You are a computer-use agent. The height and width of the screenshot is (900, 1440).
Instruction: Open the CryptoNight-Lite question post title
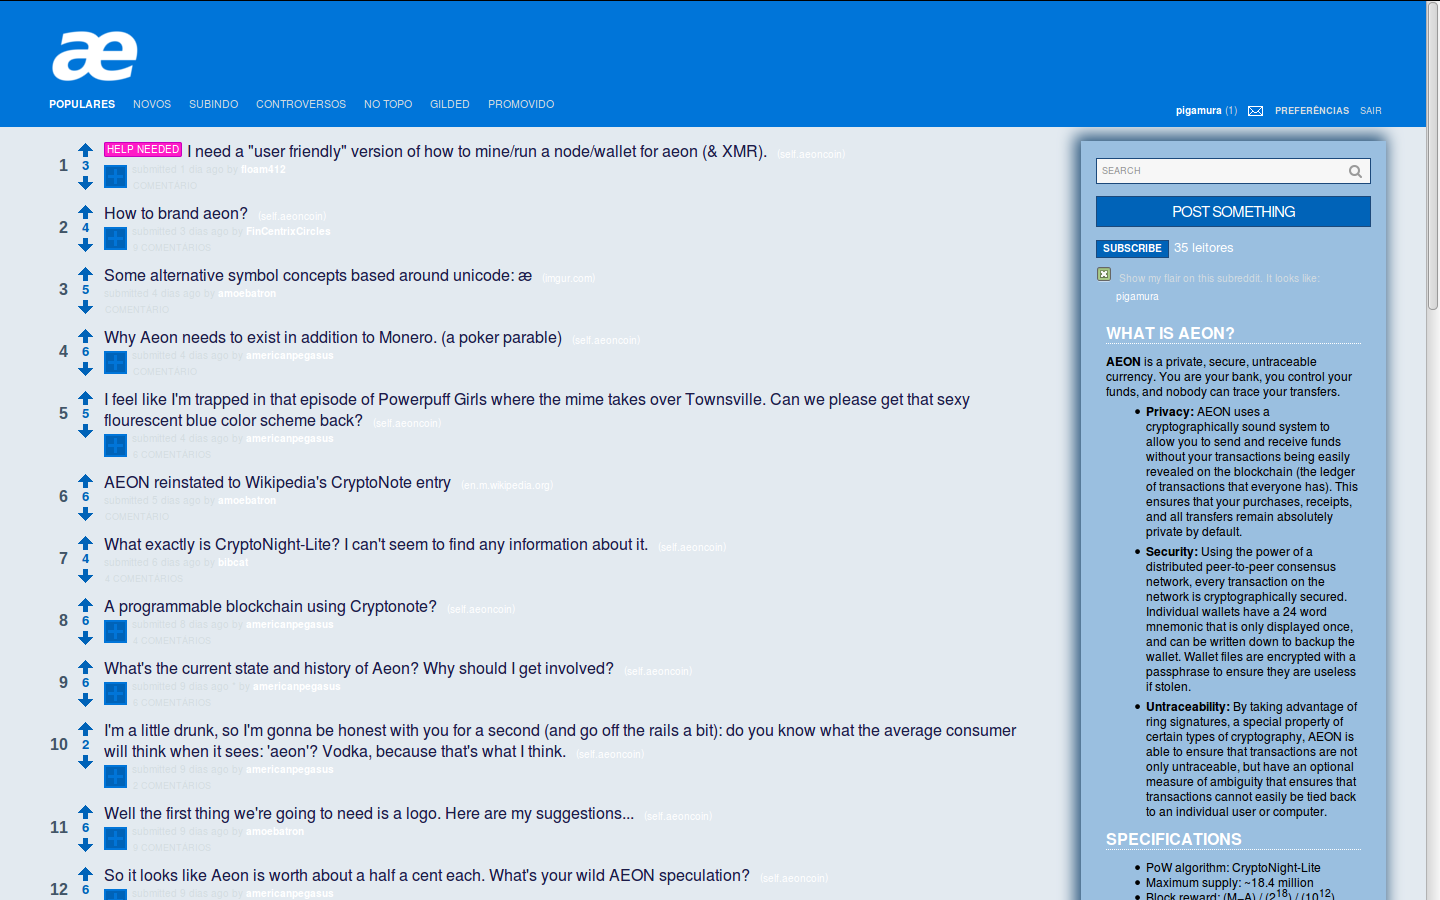pos(376,544)
